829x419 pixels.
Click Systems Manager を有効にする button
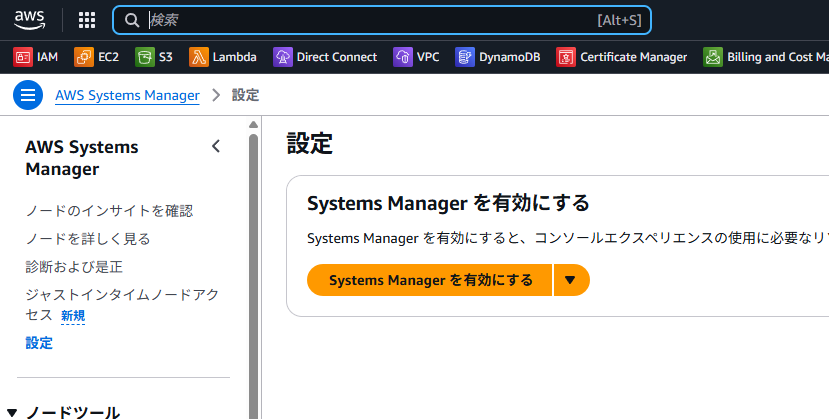430,280
